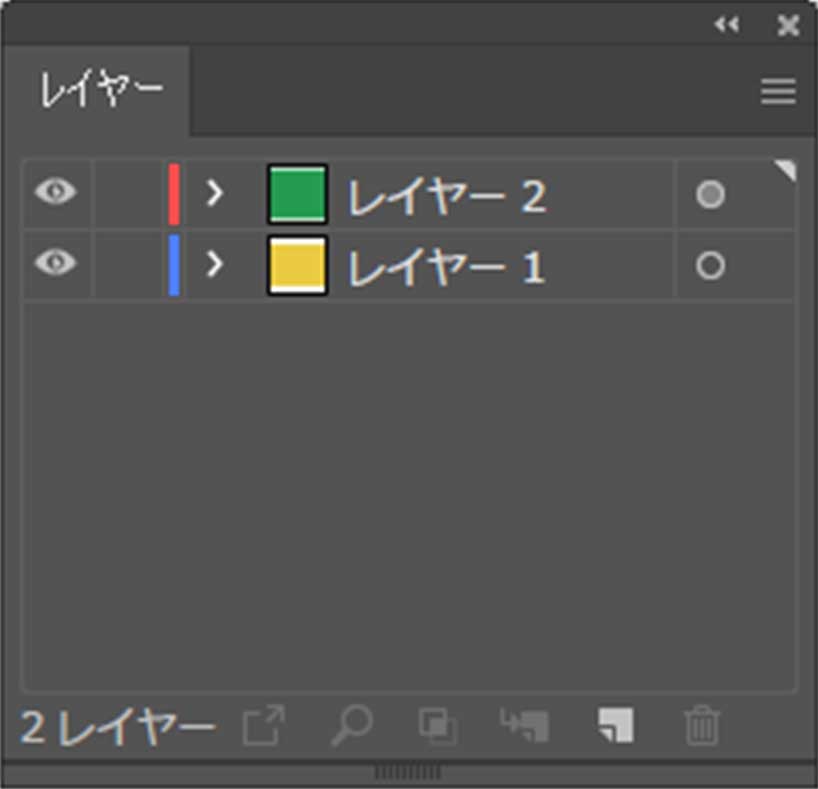Click Create New Sublayer icon
The width and height of the screenshot is (818, 789).
[525, 724]
